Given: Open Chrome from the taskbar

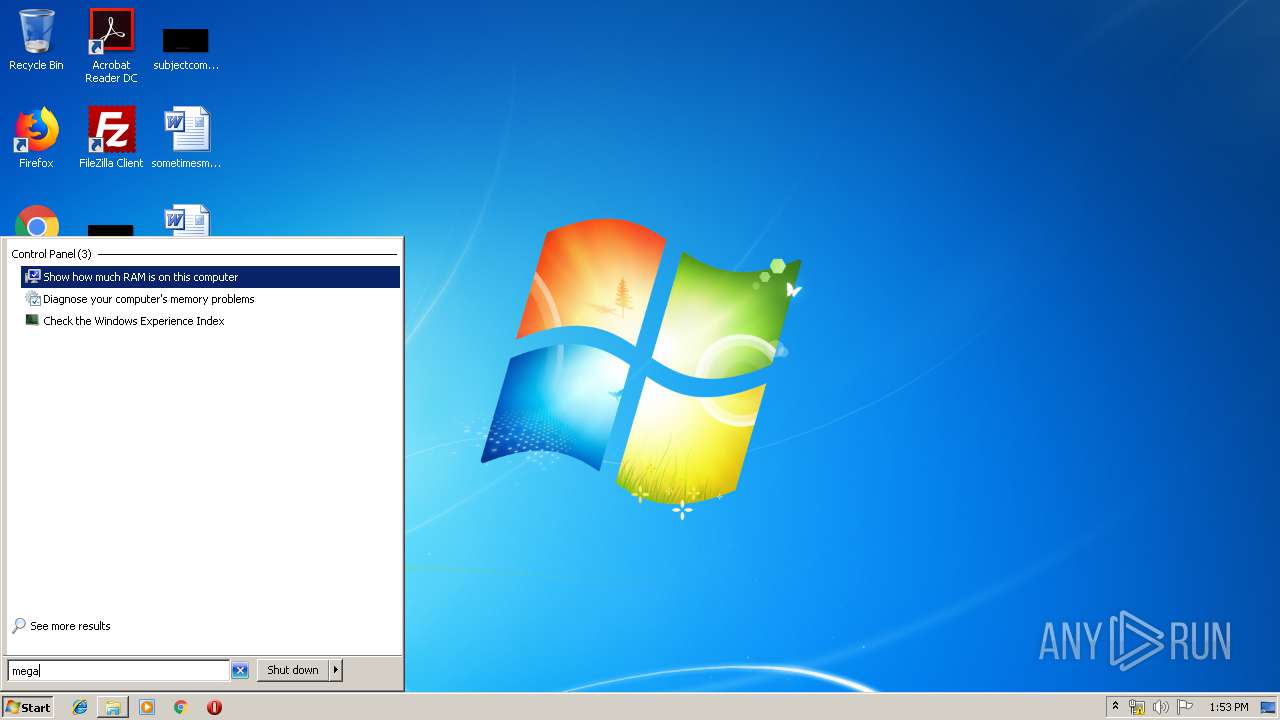Looking at the screenshot, I should (180, 707).
